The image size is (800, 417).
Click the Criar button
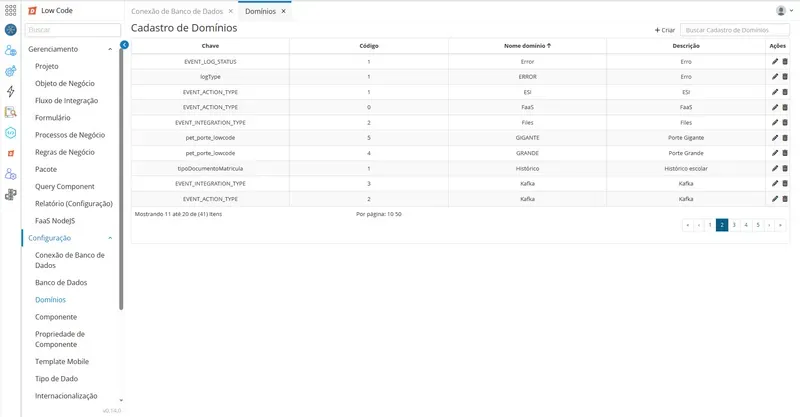click(x=665, y=30)
